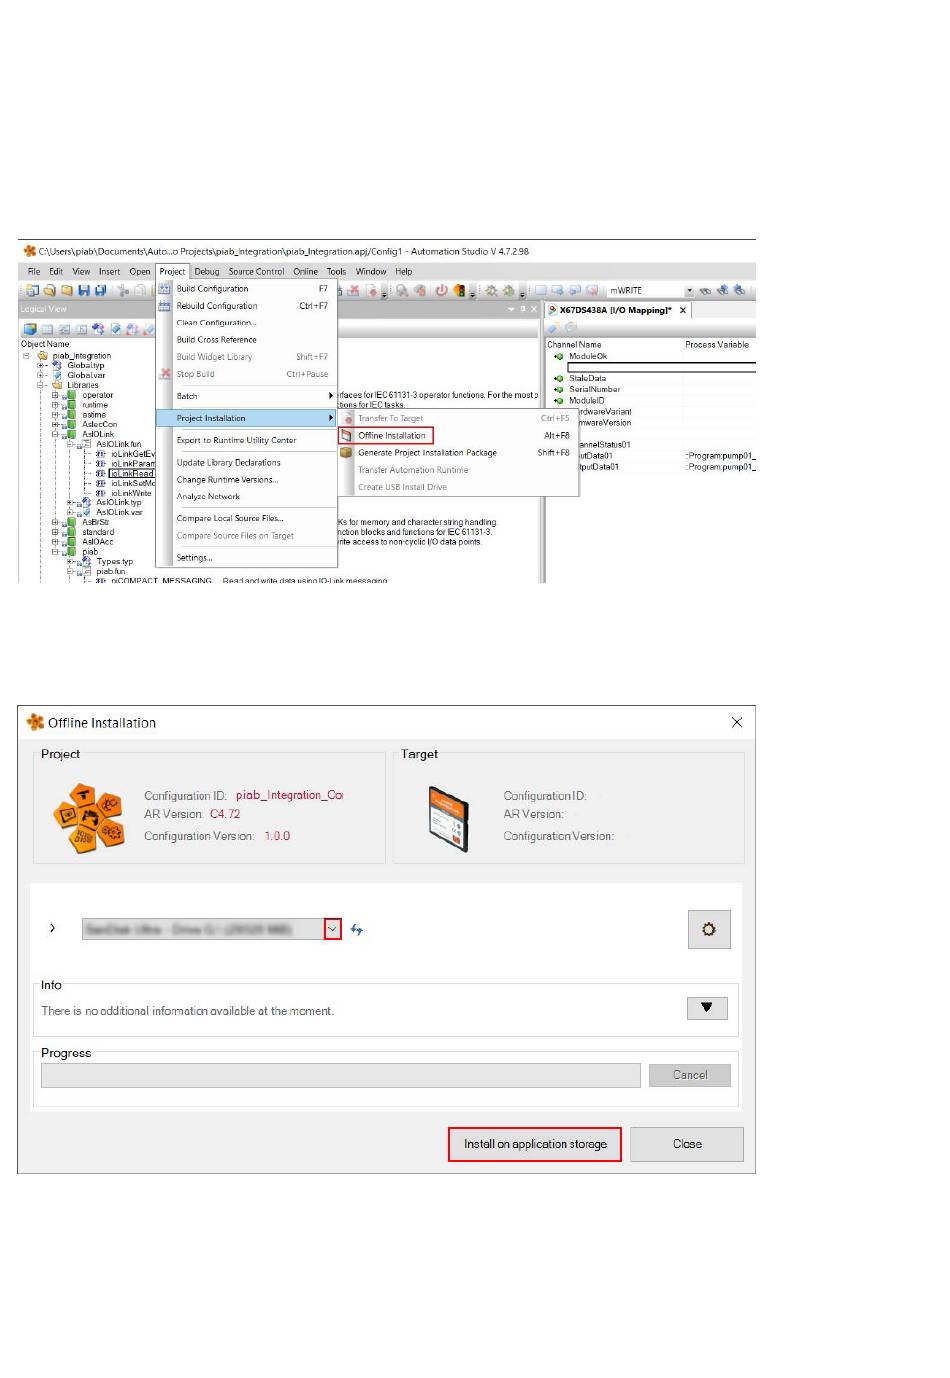This screenshot has height=1378, width=950.
Task: Select Offline Installation from the submenu
Action: 392,436
